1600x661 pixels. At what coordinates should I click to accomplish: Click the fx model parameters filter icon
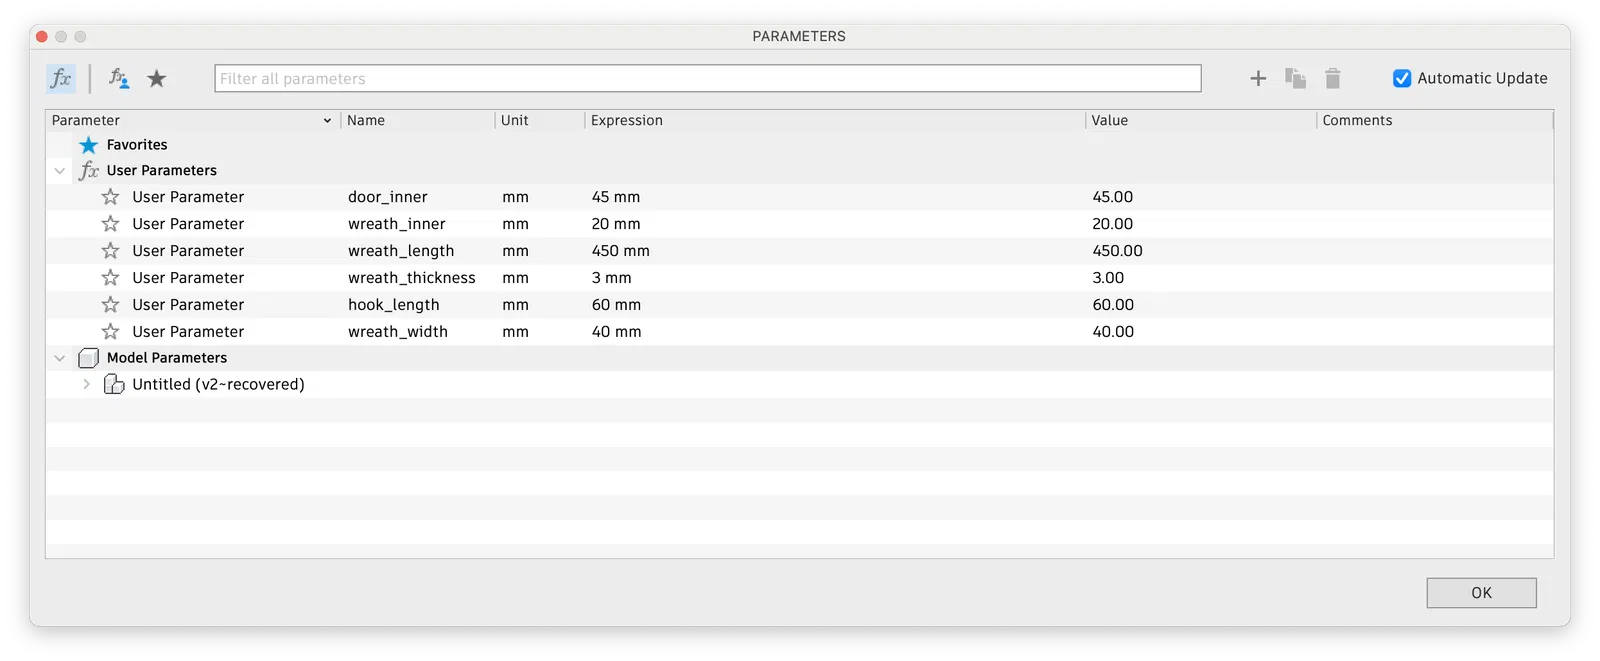tap(119, 78)
